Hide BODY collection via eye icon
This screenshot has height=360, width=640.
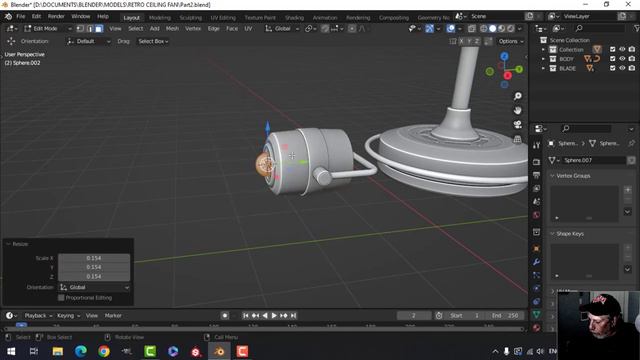pos(622,59)
